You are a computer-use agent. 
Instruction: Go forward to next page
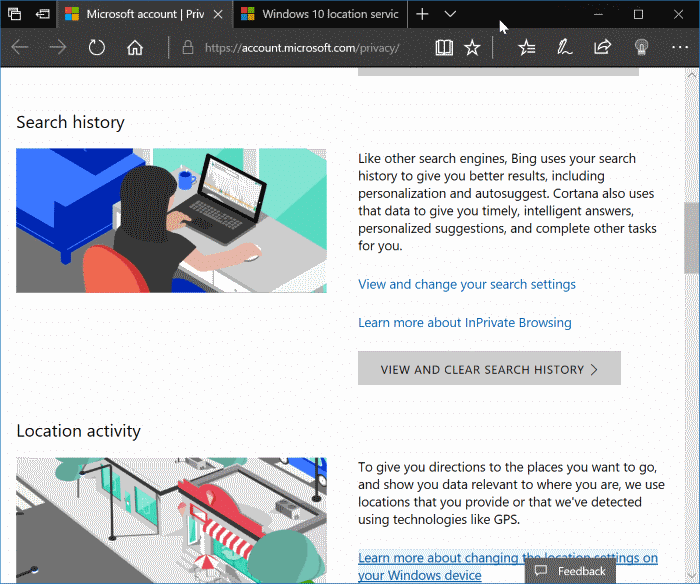click(58, 47)
